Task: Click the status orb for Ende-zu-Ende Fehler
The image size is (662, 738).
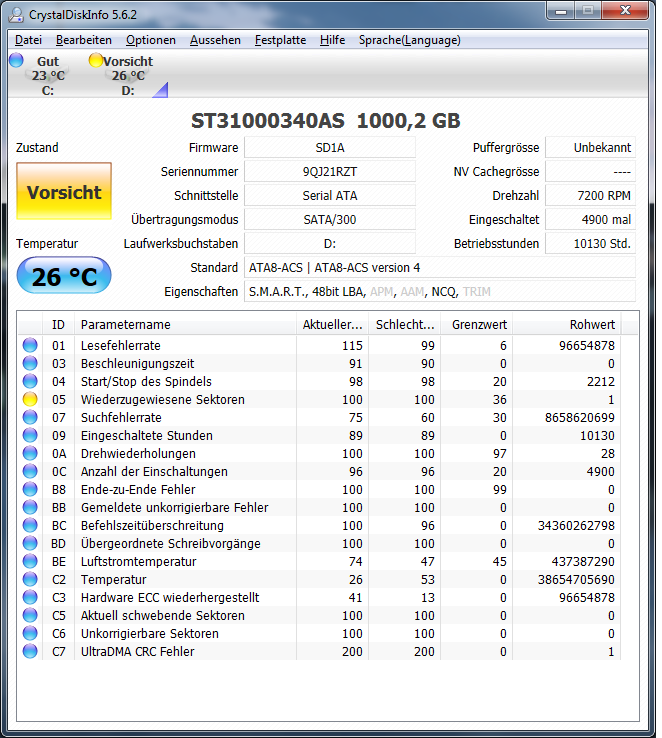Action: click(x=30, y=489)
